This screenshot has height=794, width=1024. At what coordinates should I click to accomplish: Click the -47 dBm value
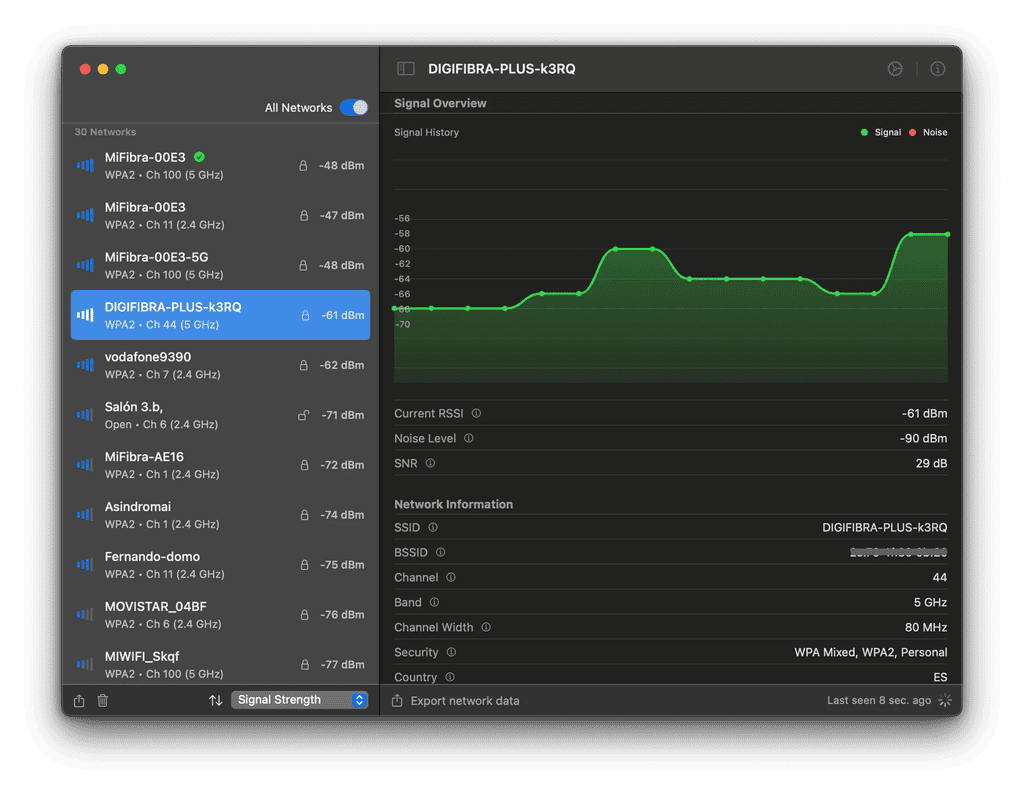click(342, 215)
